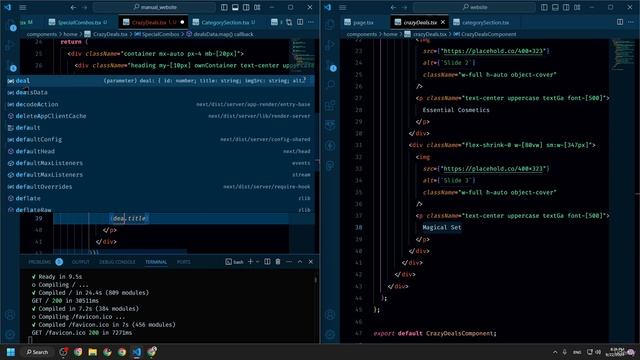
Task: Go back in manual_website window navigation
Action: pyautogui.click(x=73, y=7)
